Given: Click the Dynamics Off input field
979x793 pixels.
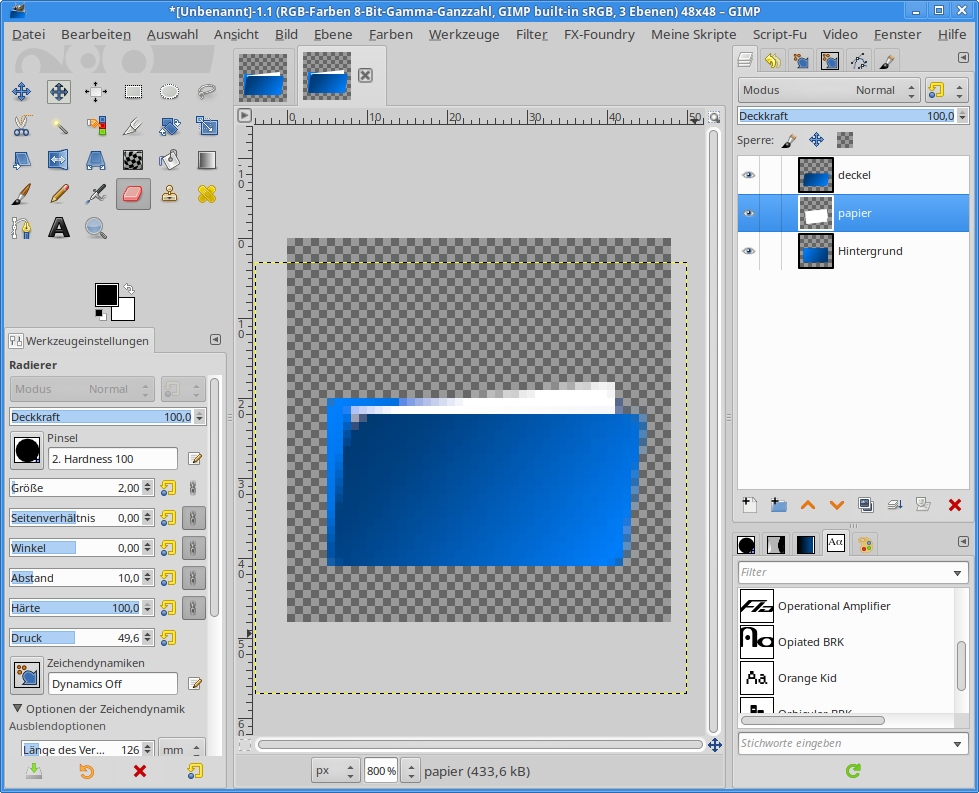Looking at the screenshot, I should click(x=113, y=684).
